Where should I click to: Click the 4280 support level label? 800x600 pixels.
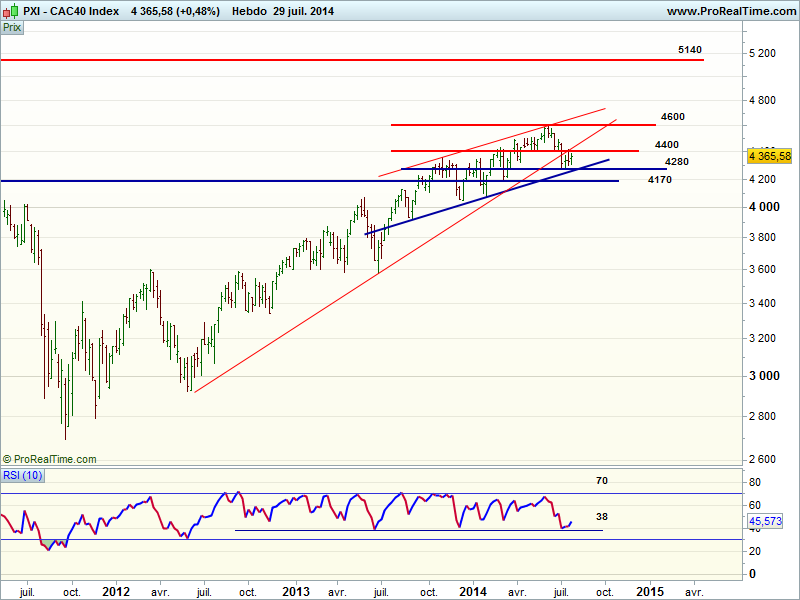676,162
